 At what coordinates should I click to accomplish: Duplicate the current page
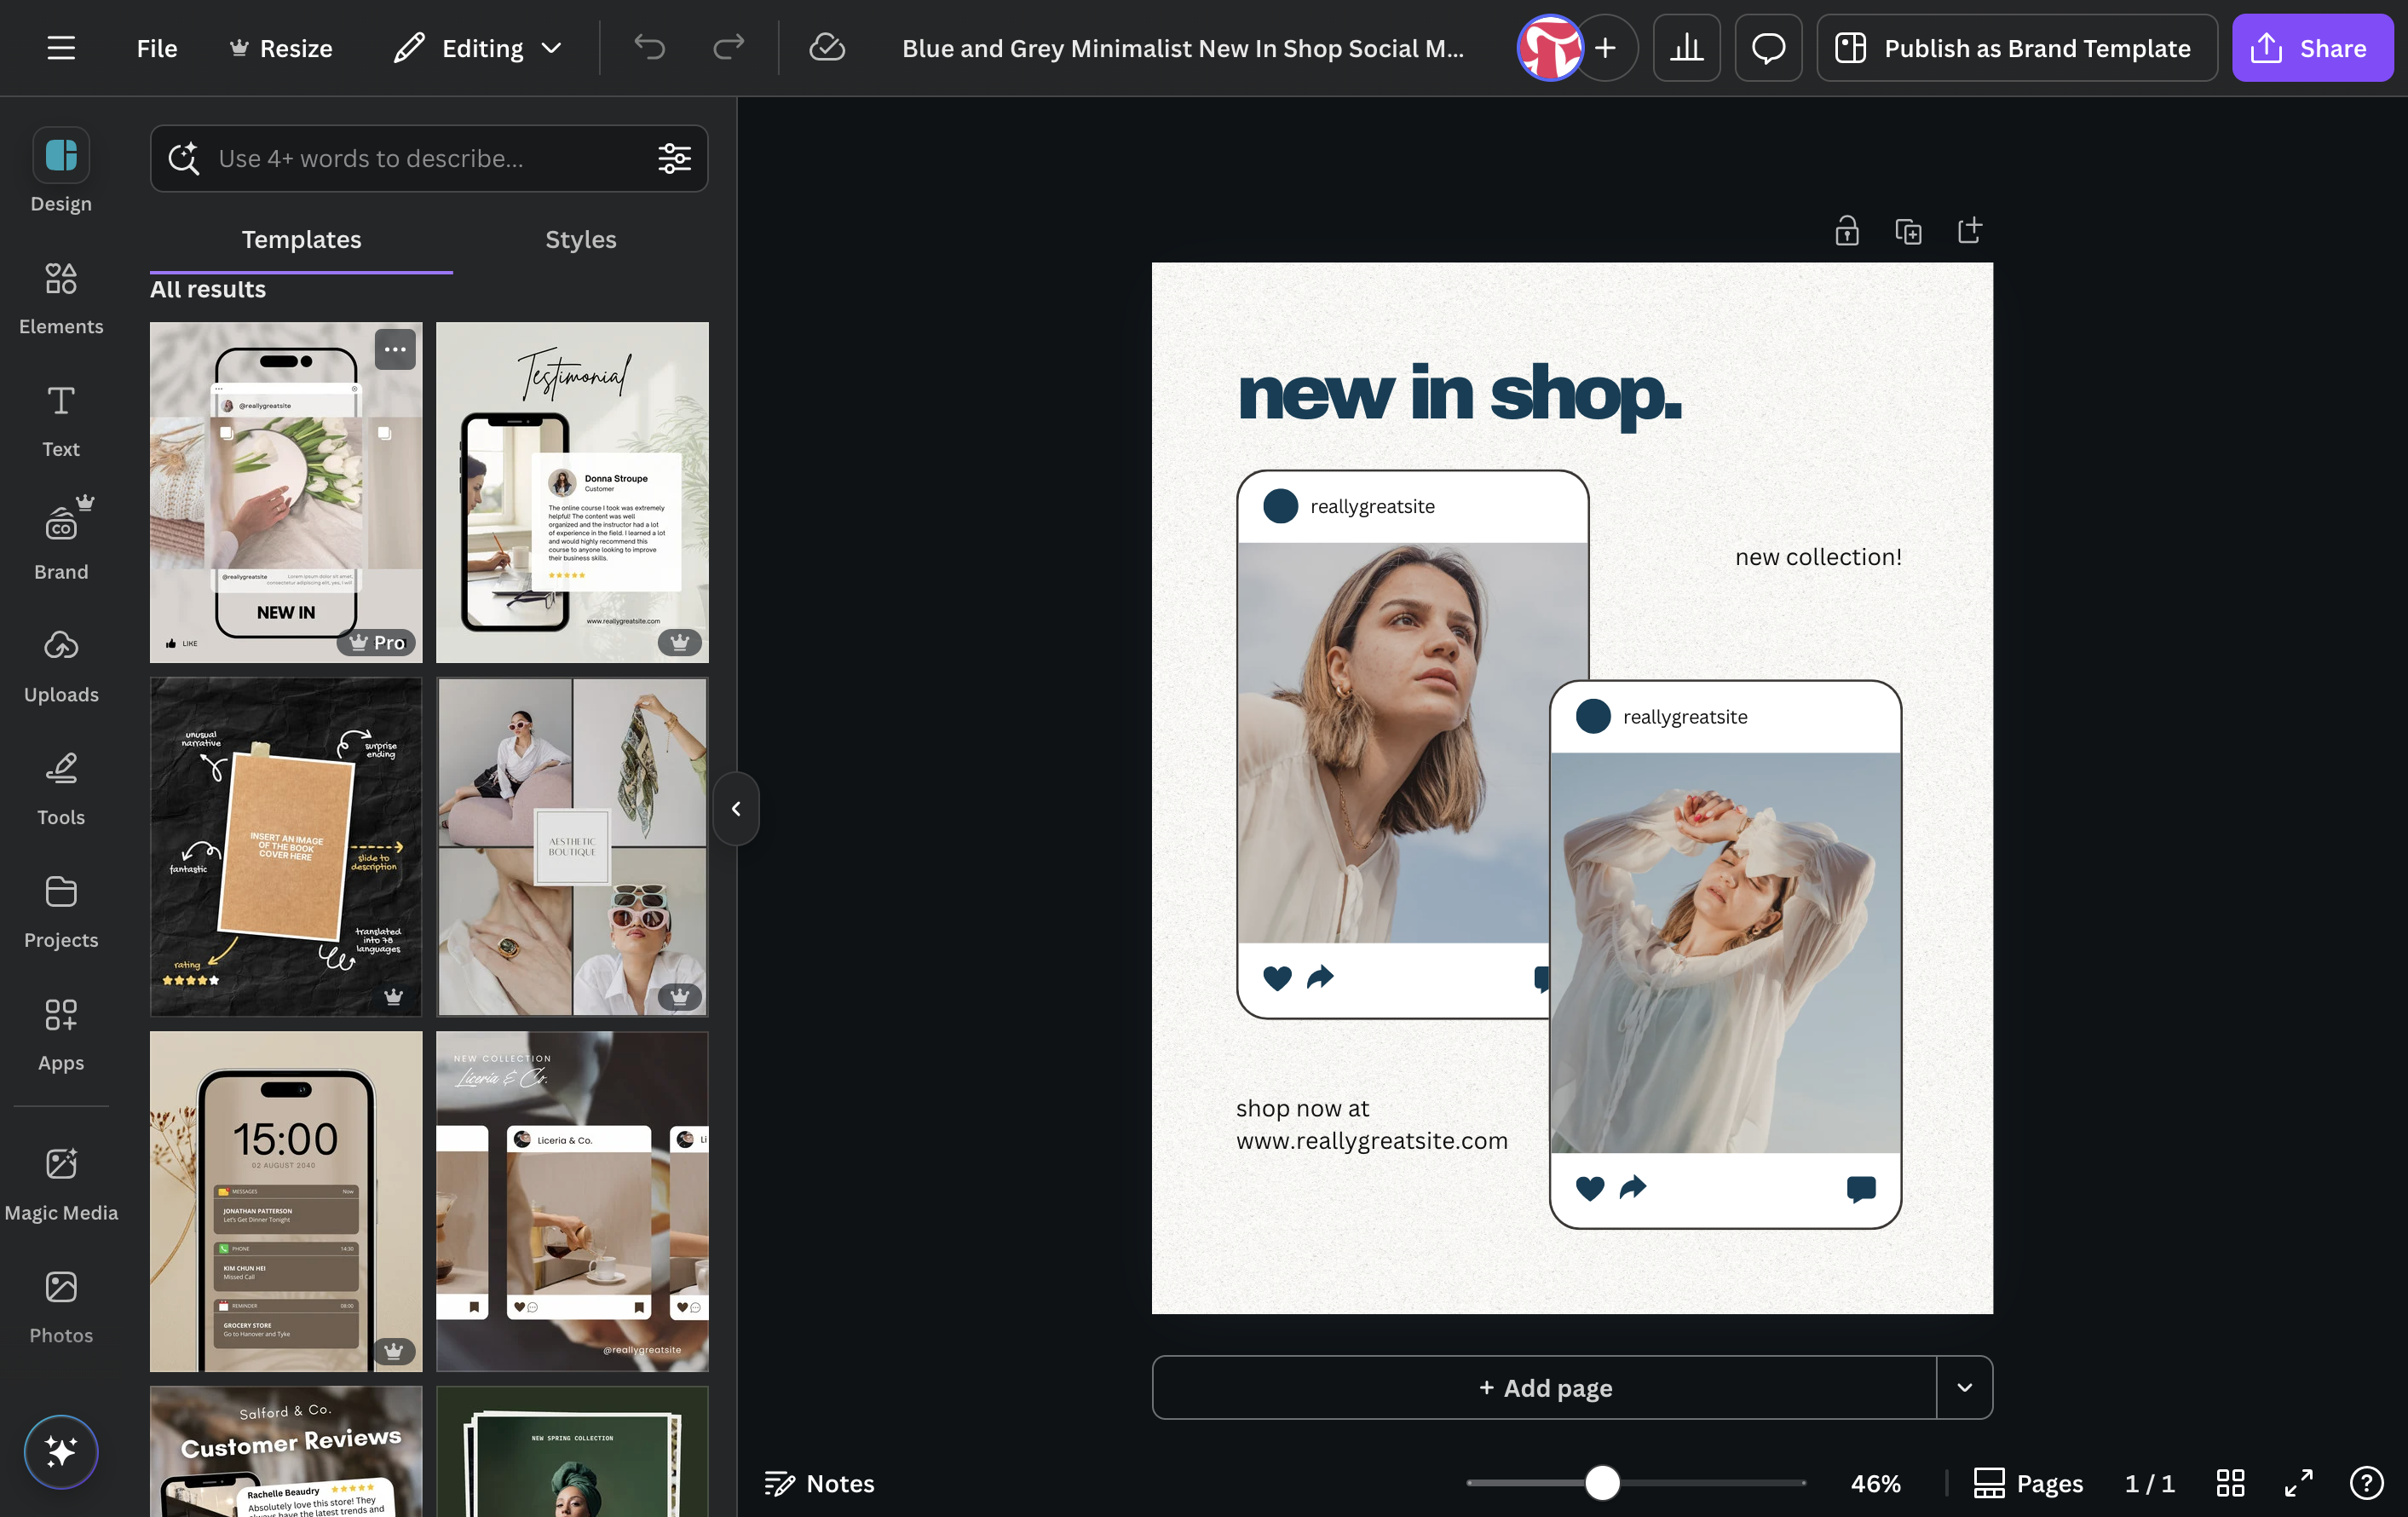click(x=1908, y=231)
